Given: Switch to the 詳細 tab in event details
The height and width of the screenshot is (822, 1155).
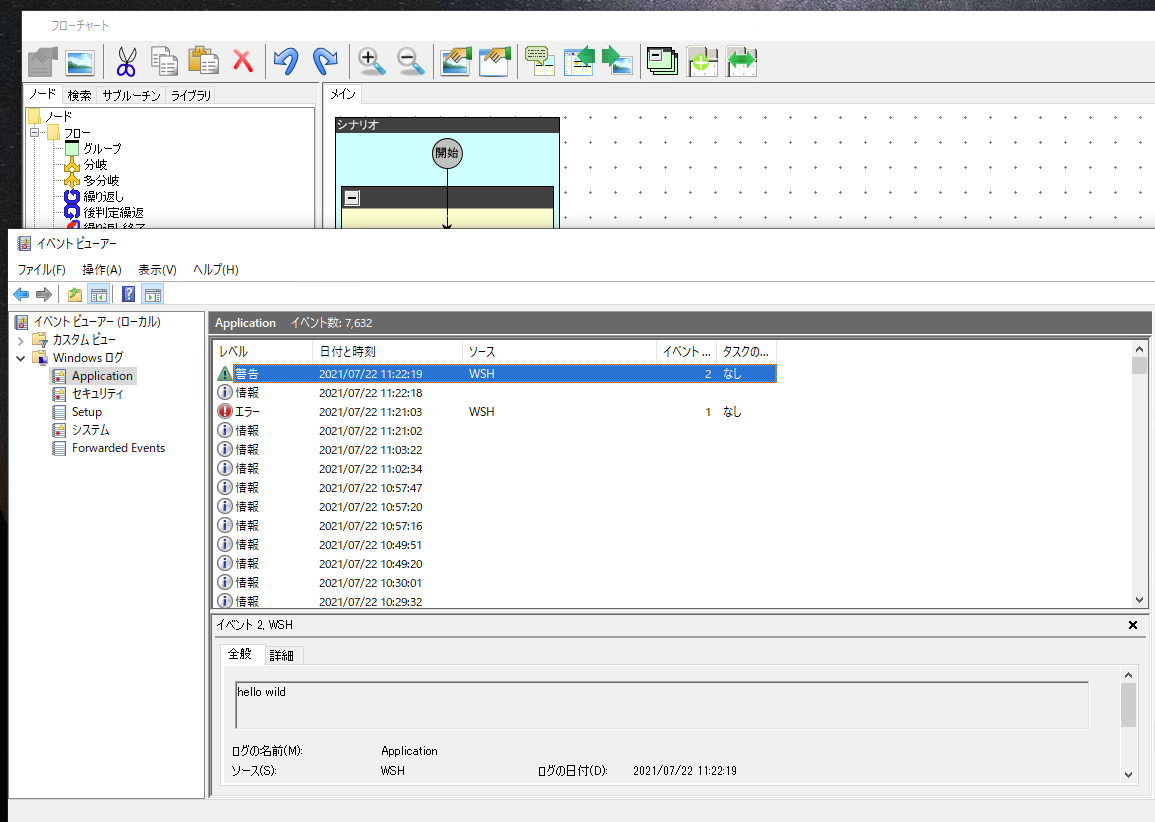Looking at the screenshot, I should point(282,655).
